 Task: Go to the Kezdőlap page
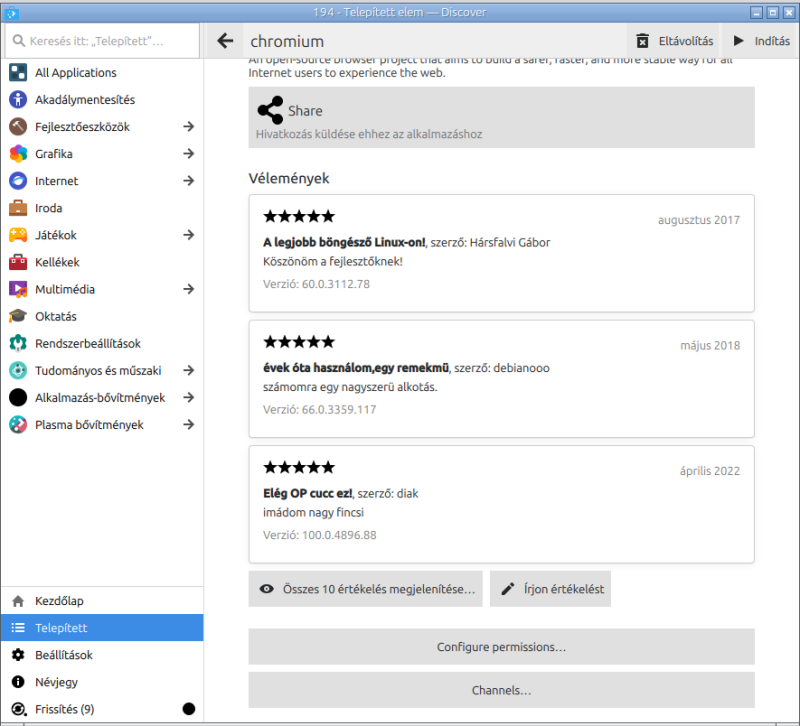click(102, 601)
